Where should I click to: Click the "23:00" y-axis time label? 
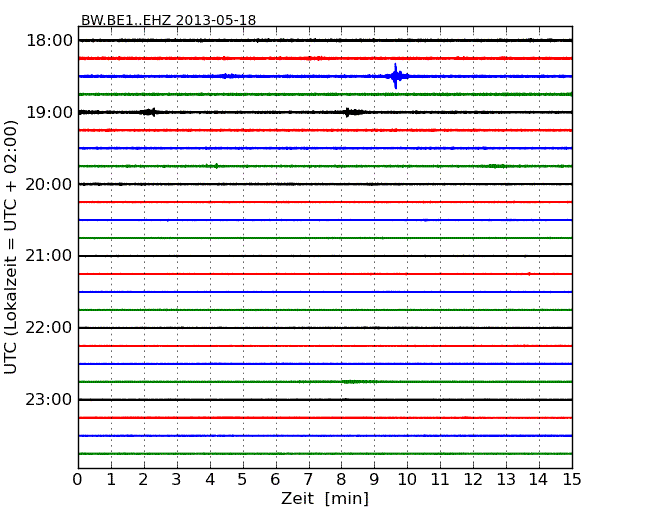tap(49, 400)
